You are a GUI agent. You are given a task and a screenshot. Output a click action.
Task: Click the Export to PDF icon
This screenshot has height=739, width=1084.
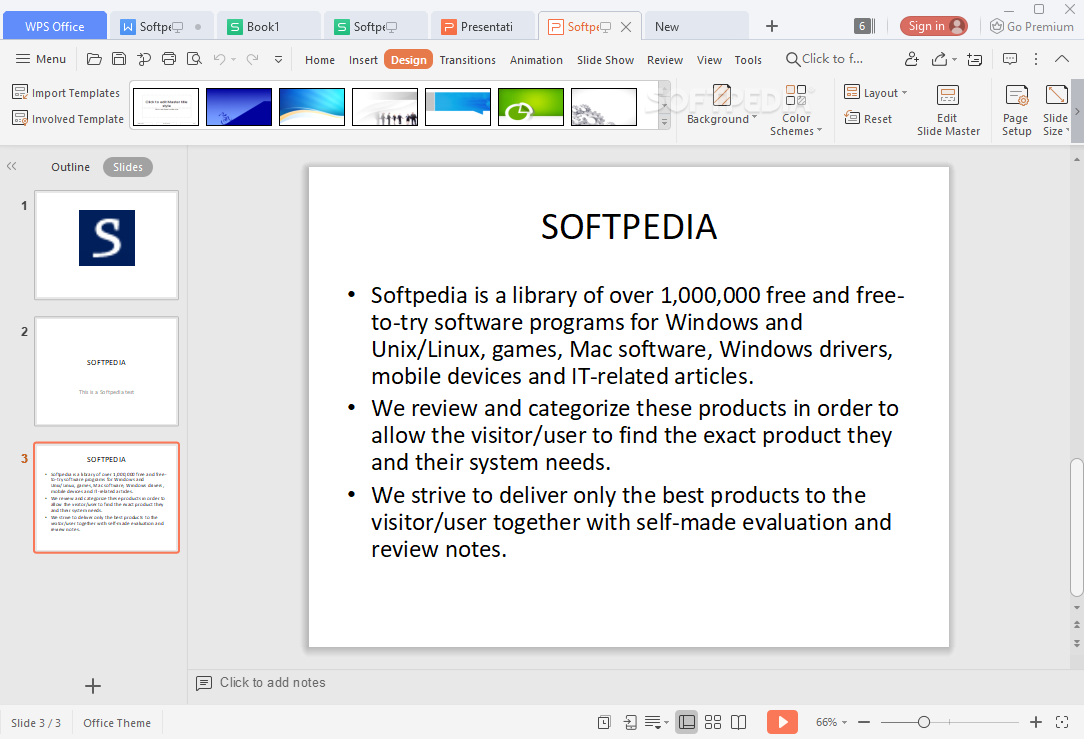point(144,59)
